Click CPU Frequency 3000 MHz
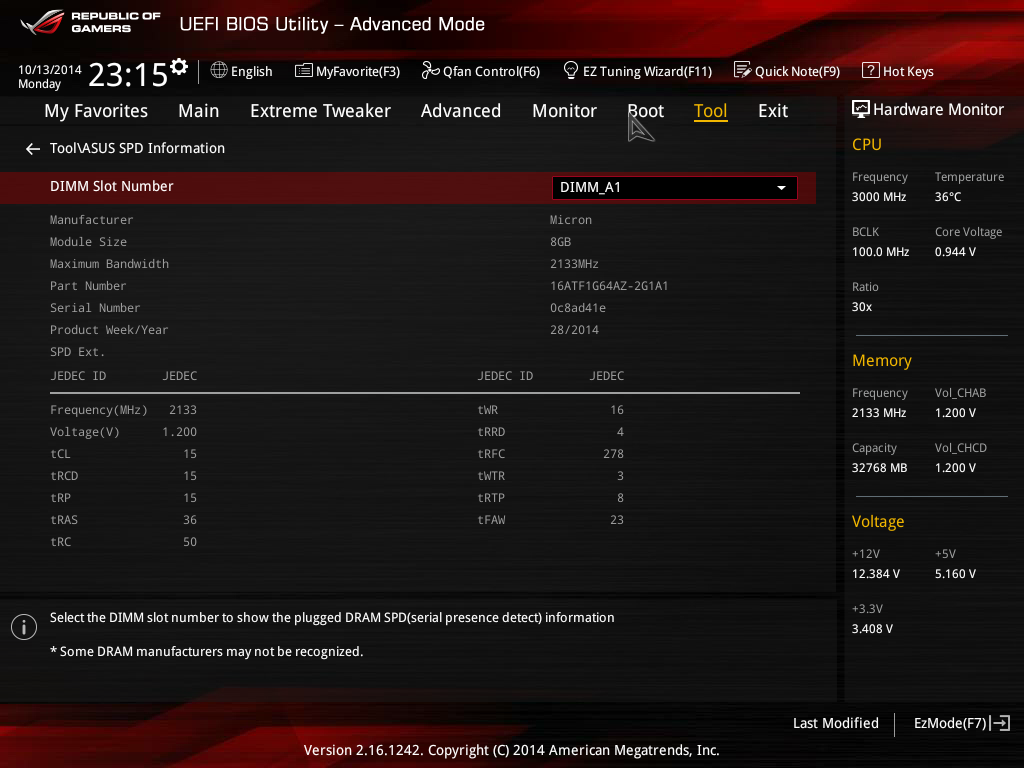Image resolution: width=1024 pixels, height=768 pixels. coord(878,197)
